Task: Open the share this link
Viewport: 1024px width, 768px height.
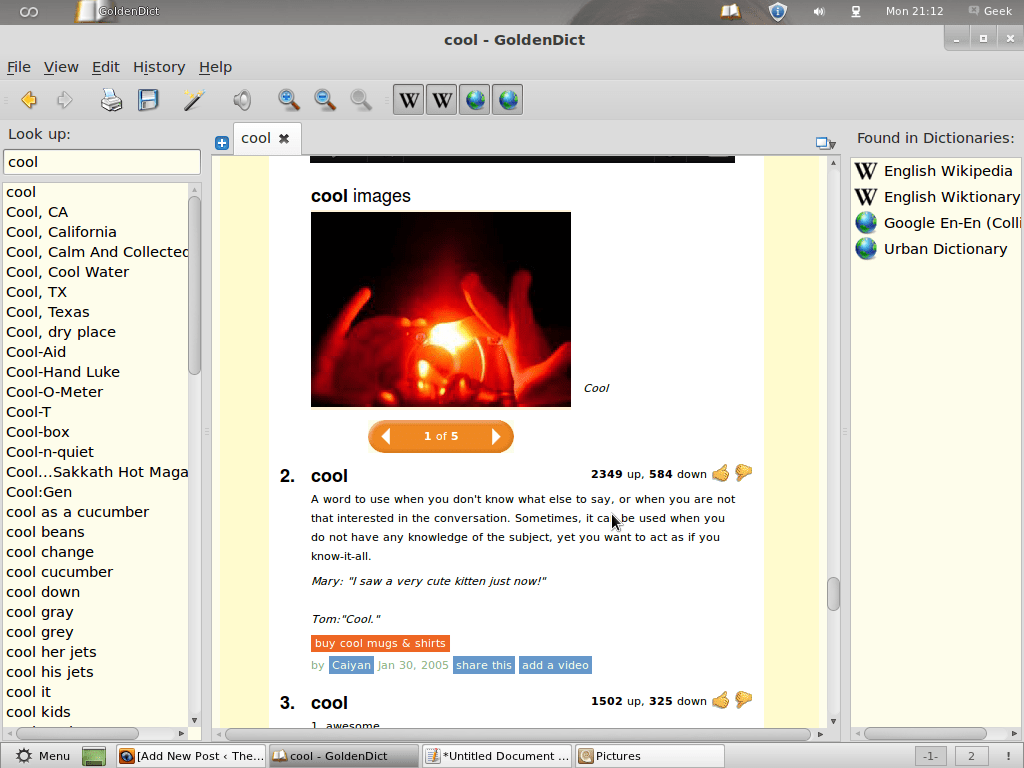Action: [x=483, y=664]
